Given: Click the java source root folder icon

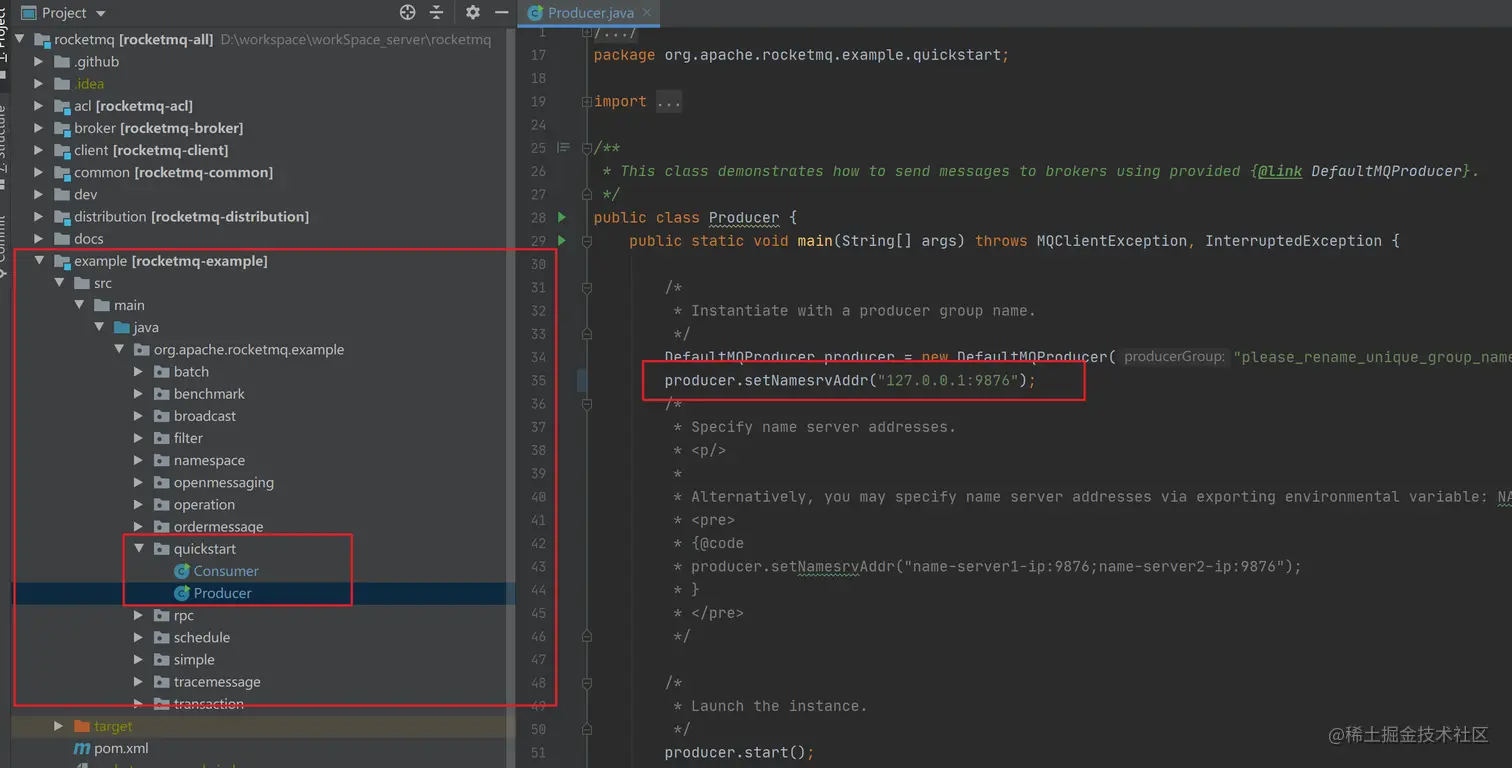Looking at the screenshot, I should [x=122, y=327].
